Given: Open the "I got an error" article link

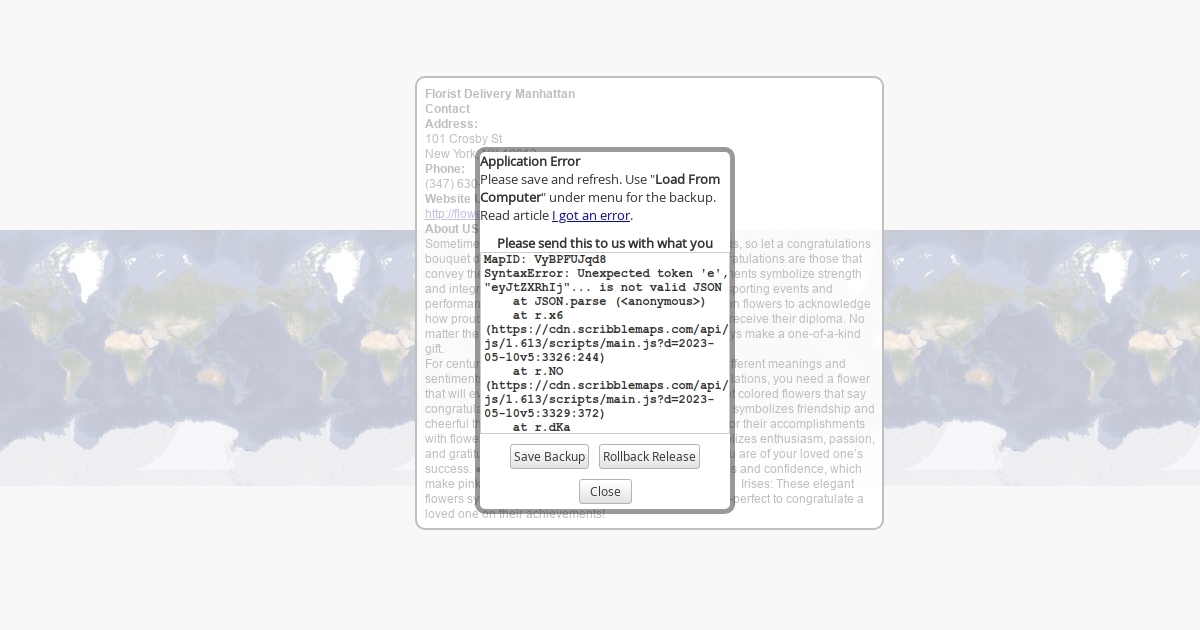Looking at the screenshot, I should (590, 215).
